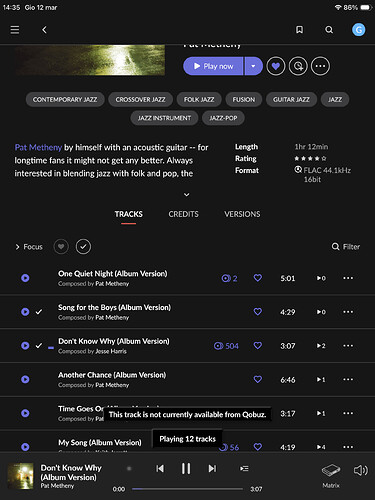Open bookmarks icon in top bar
Image resolution: width=375 pixels, height=500 pixels.
coord(299,30)
